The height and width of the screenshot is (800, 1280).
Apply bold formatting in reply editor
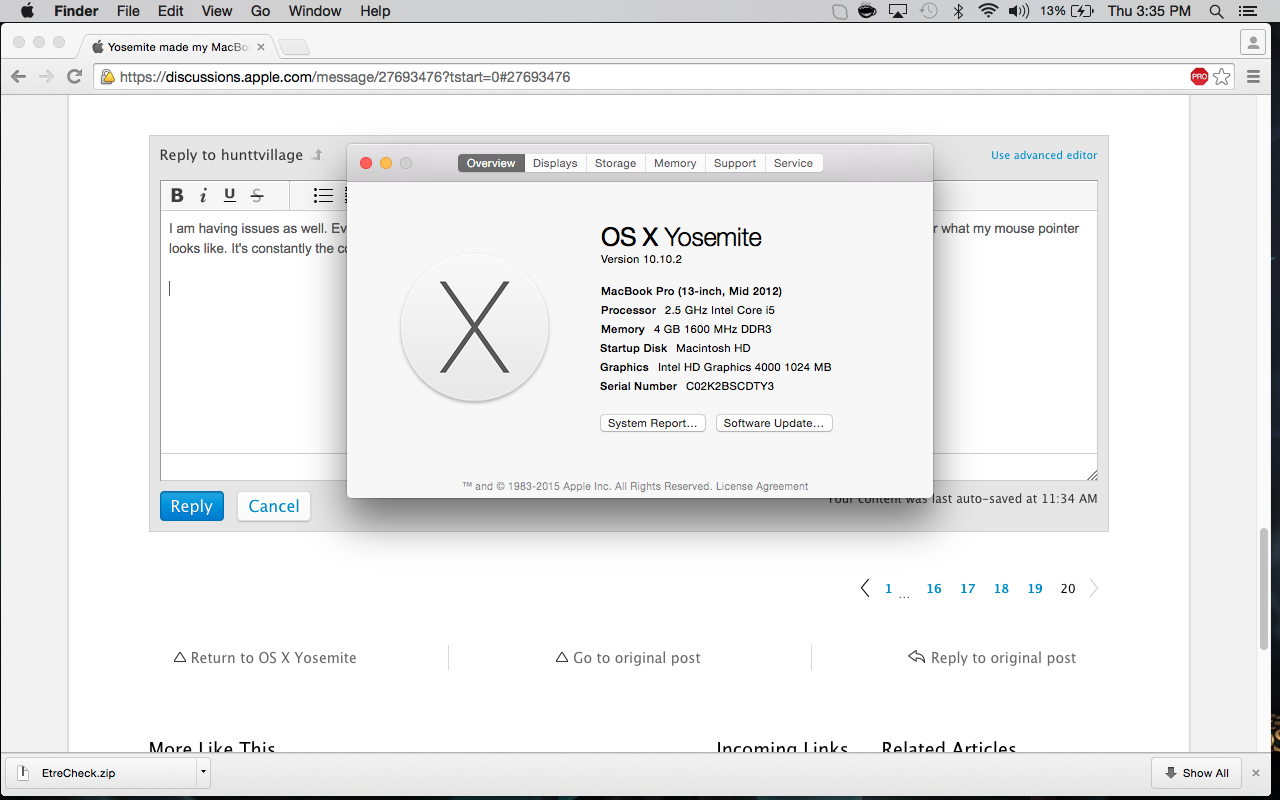coord(177,196)
